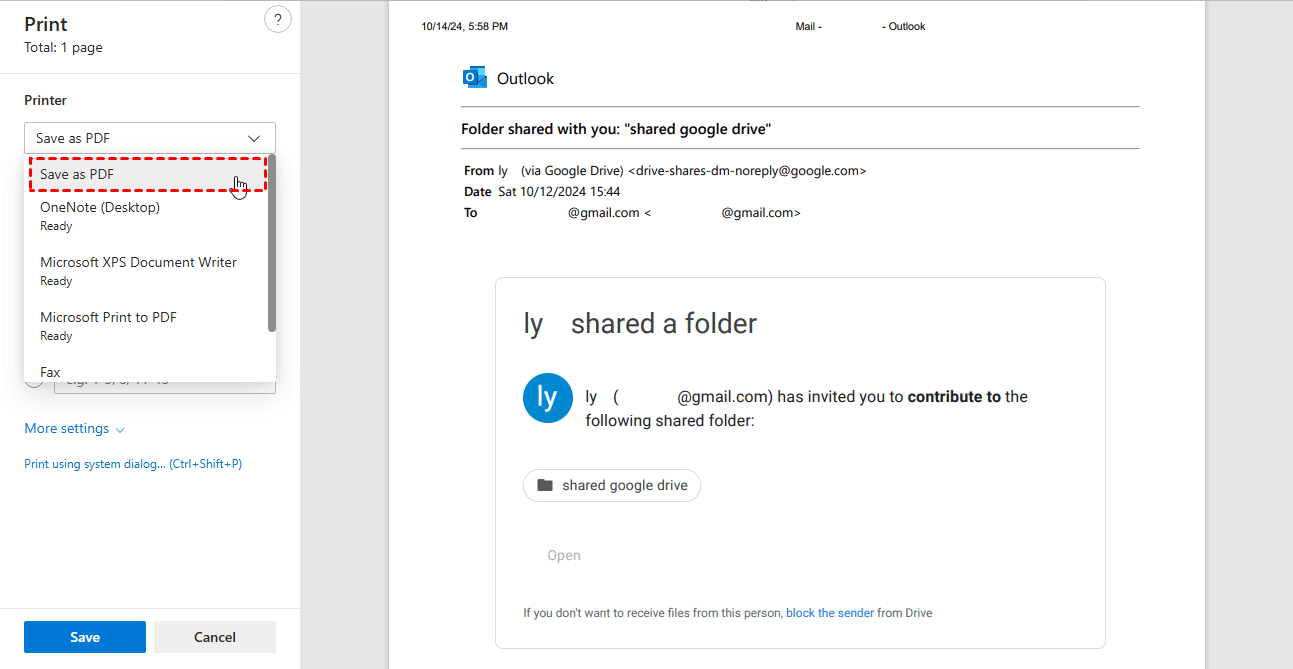Screen dimensions: 1293x669
Task: Choose the Fax printer option
Action: [50, 372]
